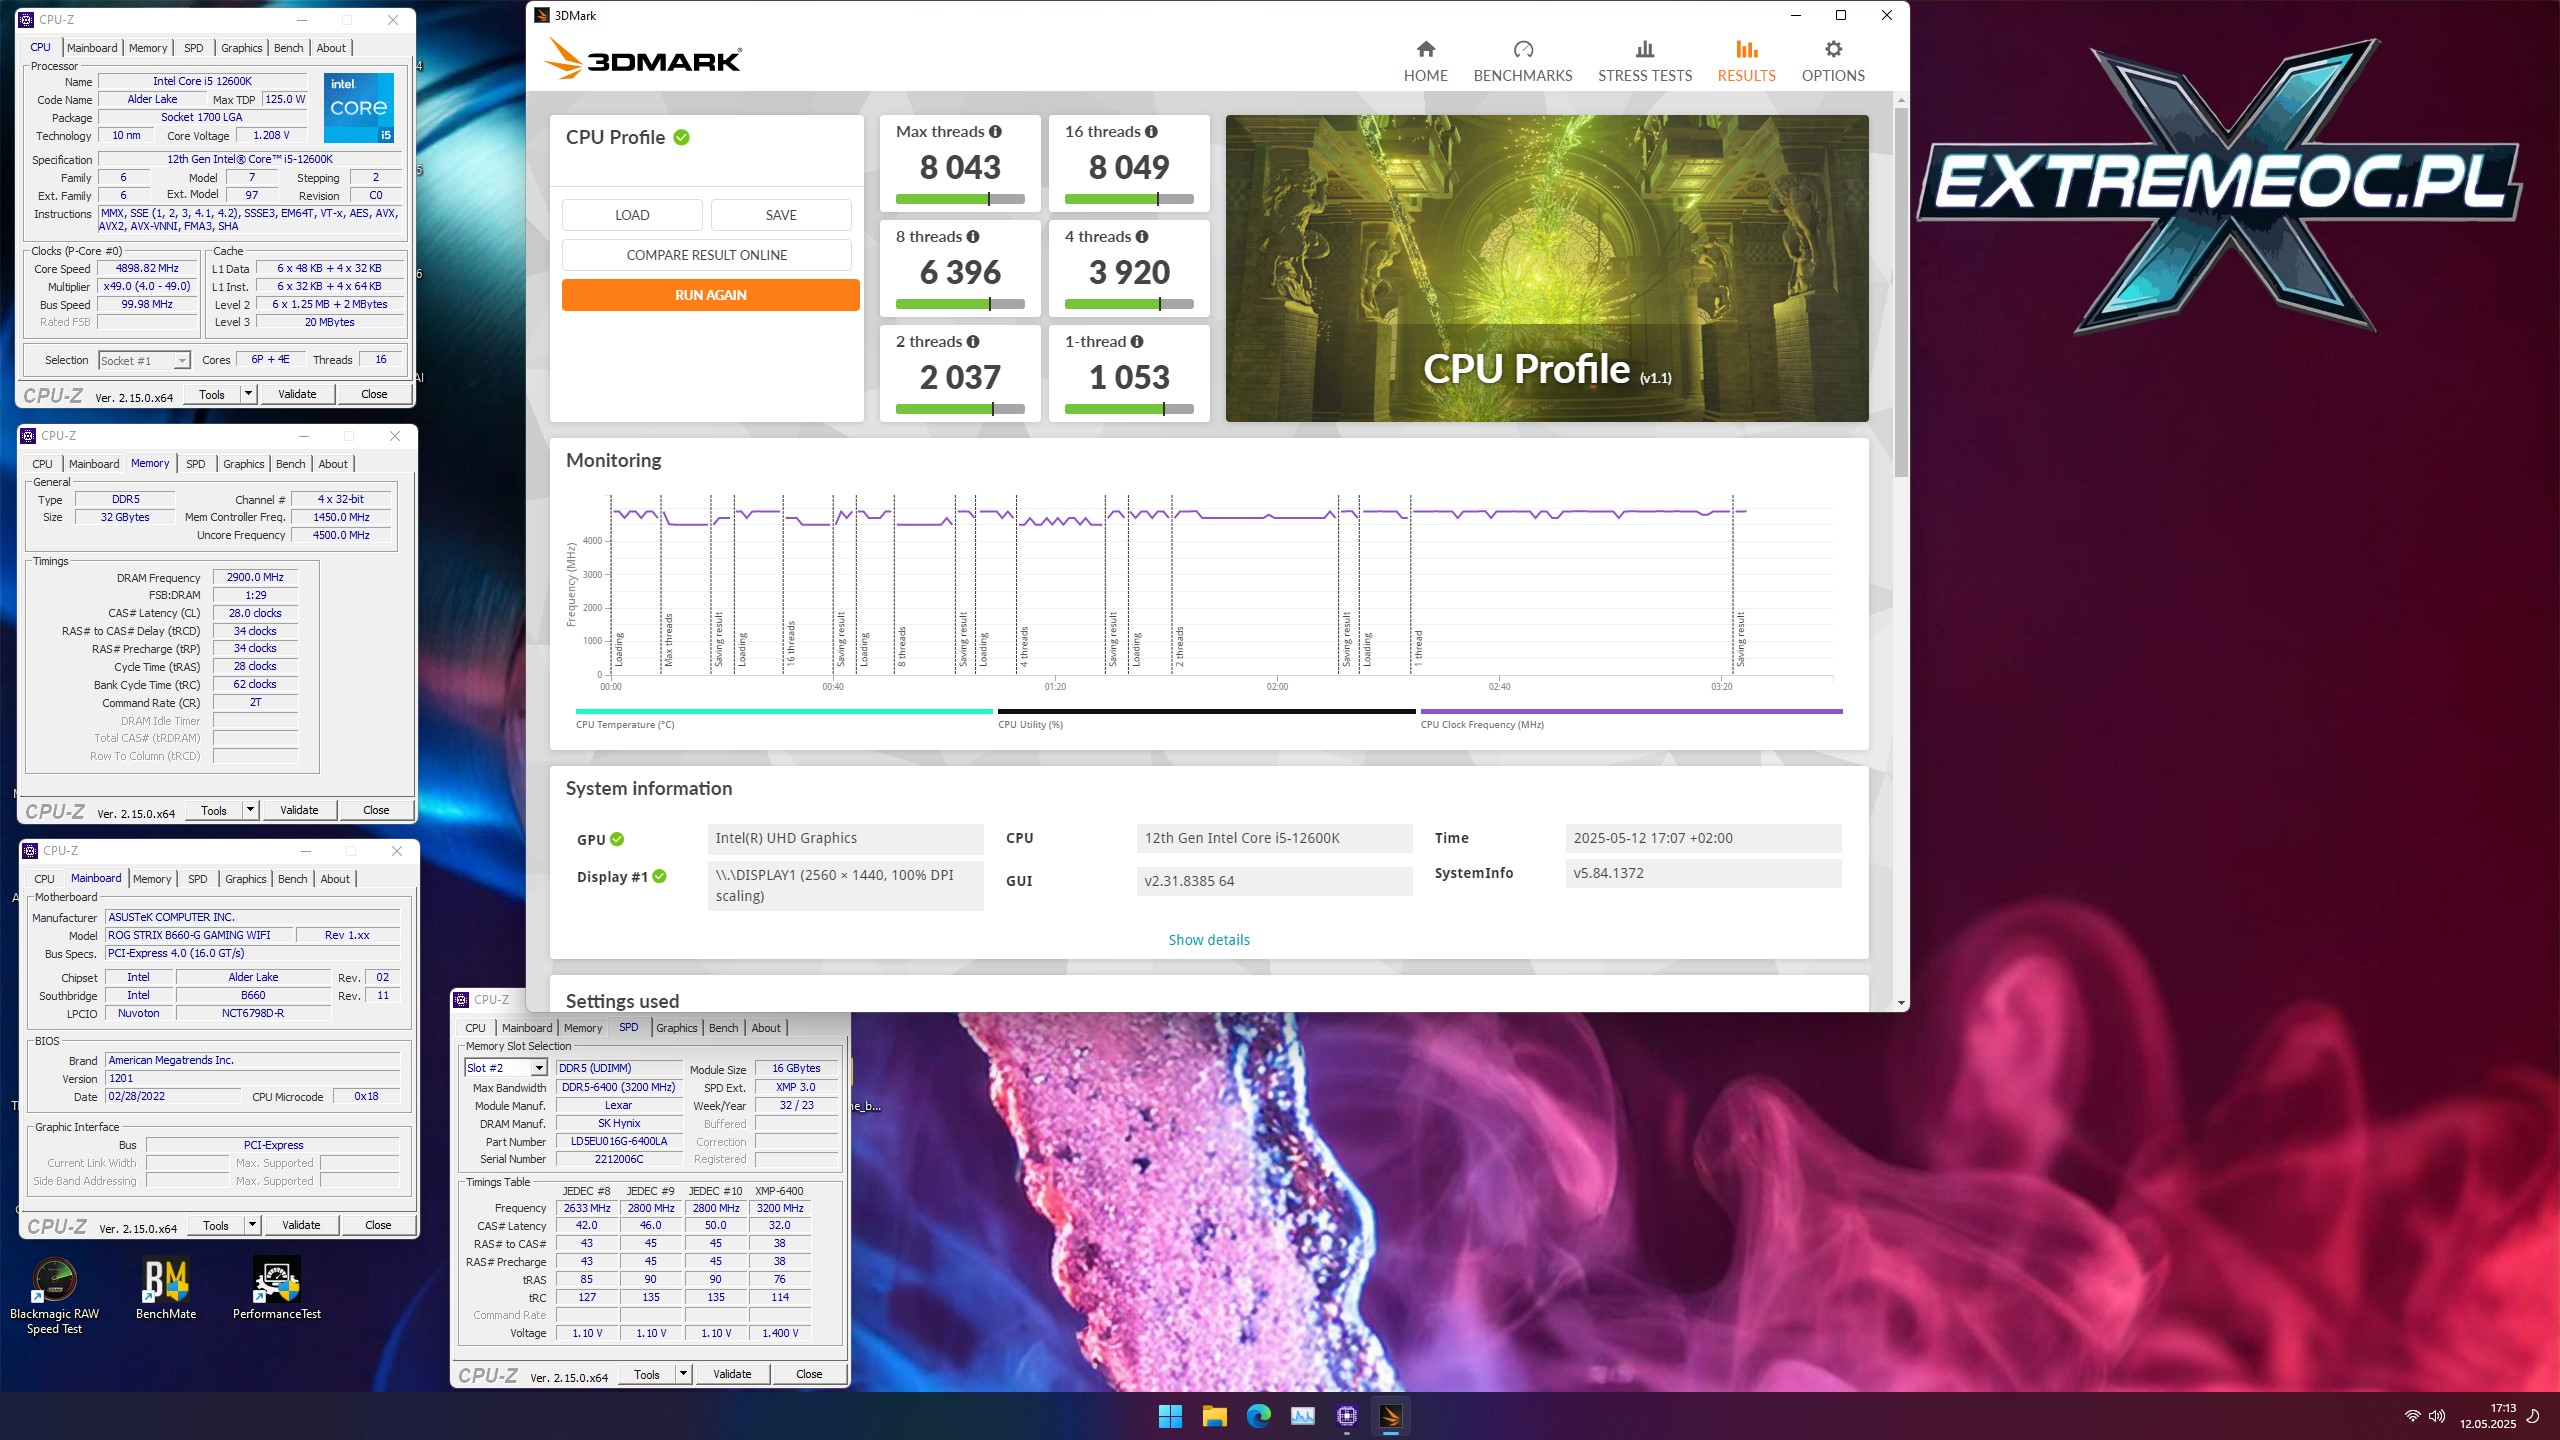Click the info icon beside 2 threads

pos(973,342)
